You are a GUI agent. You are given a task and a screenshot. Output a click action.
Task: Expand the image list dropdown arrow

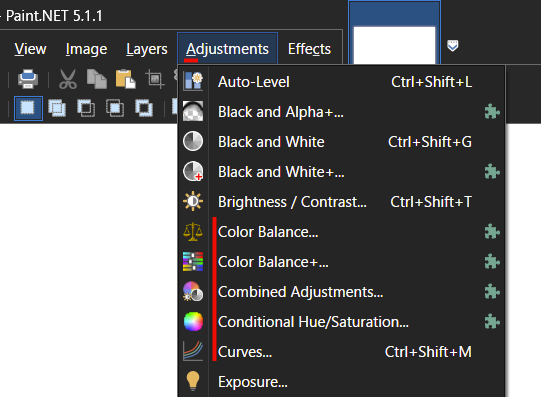tap(453, 46)
